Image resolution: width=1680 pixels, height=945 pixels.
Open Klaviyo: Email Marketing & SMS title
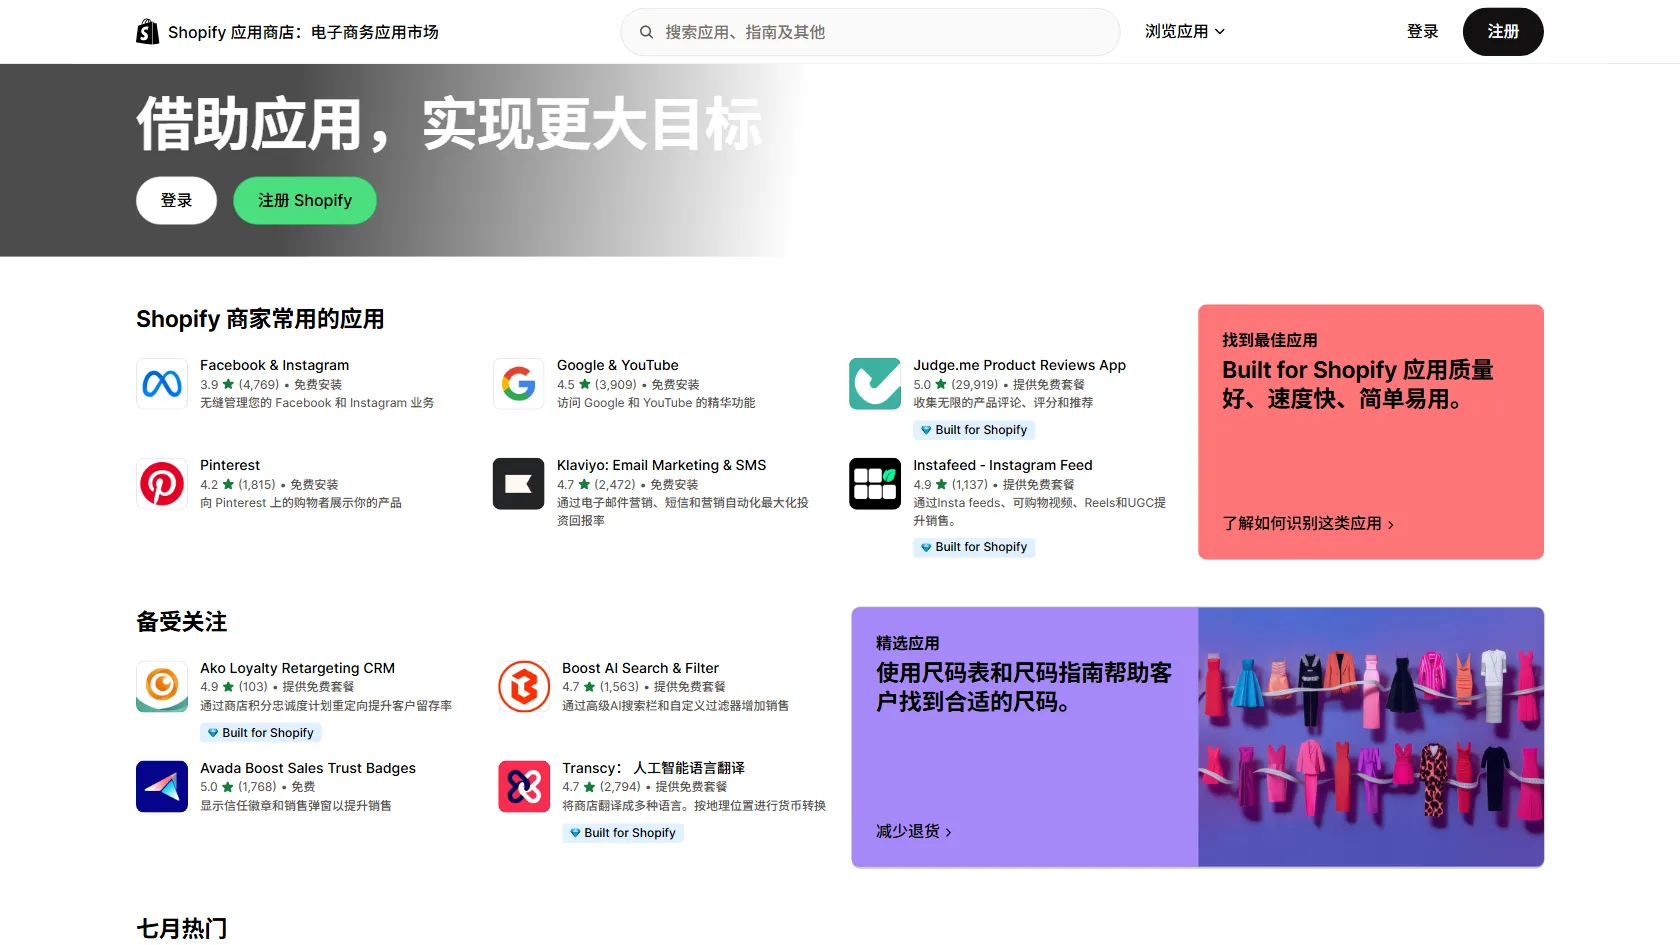tap(661, 466)
